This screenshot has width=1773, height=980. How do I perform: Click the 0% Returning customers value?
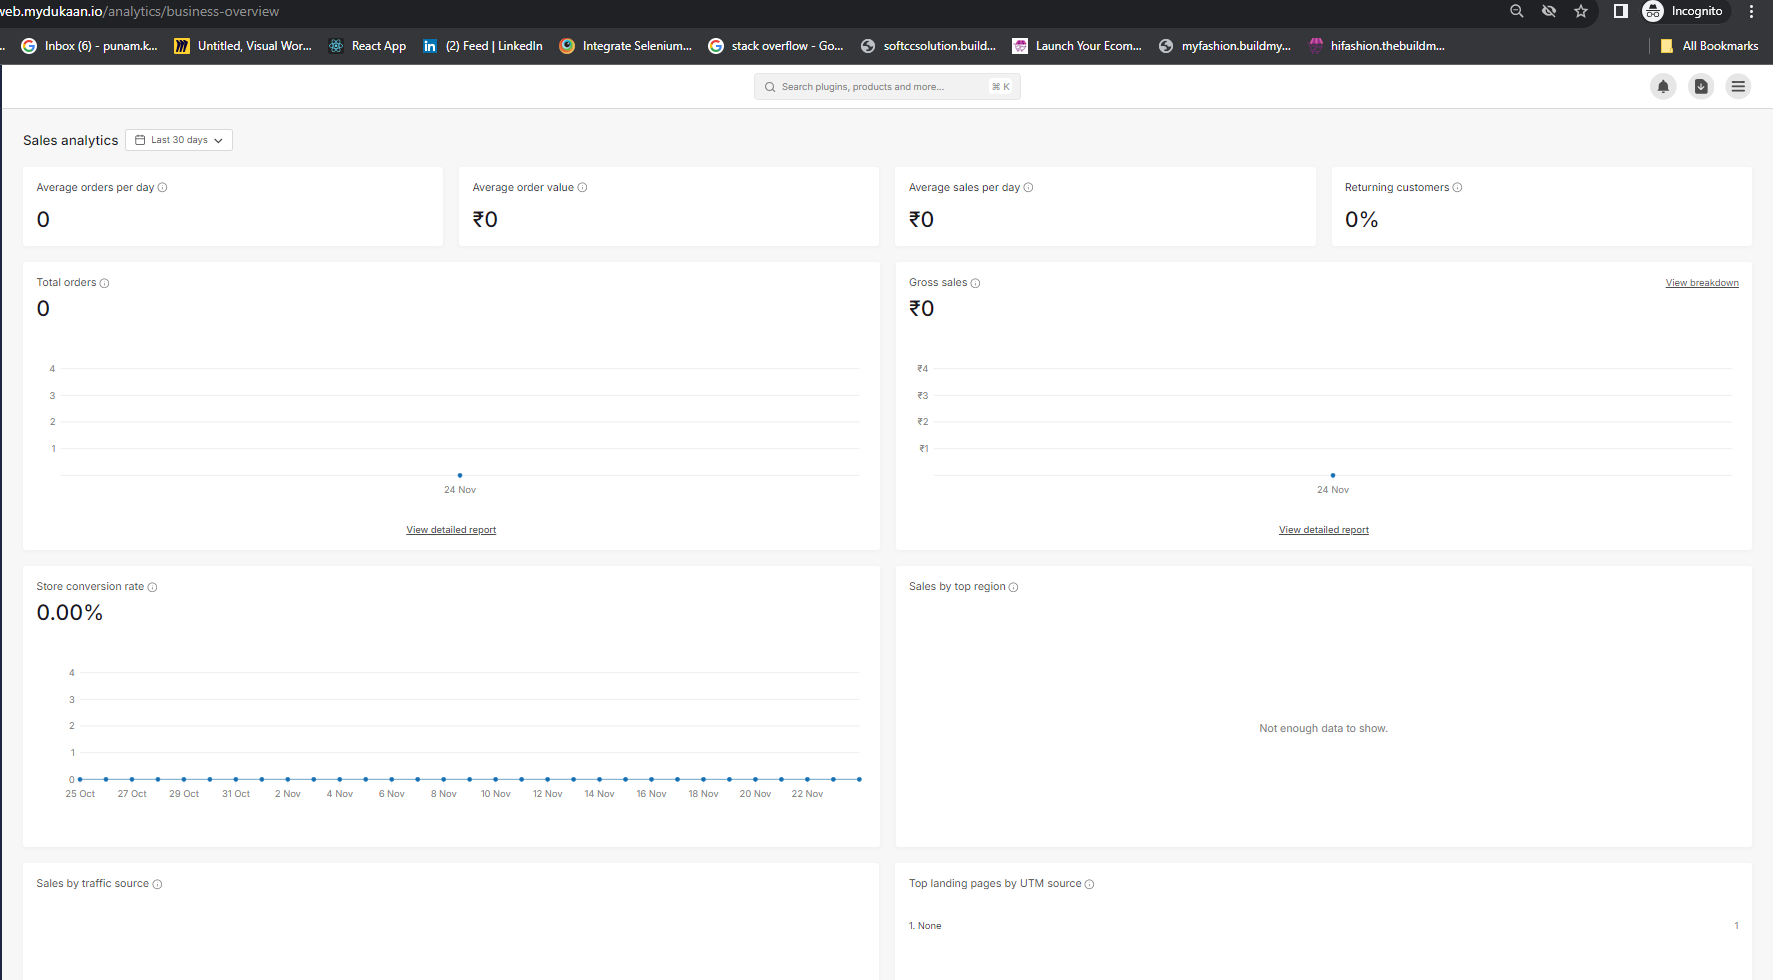tap(1361, 220)
